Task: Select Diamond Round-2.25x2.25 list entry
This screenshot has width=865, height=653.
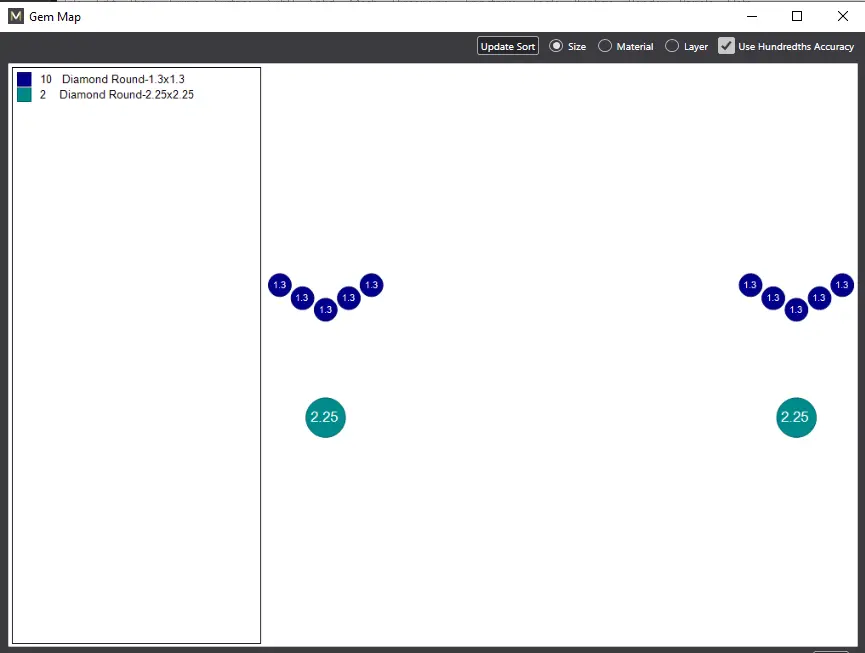Action: (x=125, y=95)
